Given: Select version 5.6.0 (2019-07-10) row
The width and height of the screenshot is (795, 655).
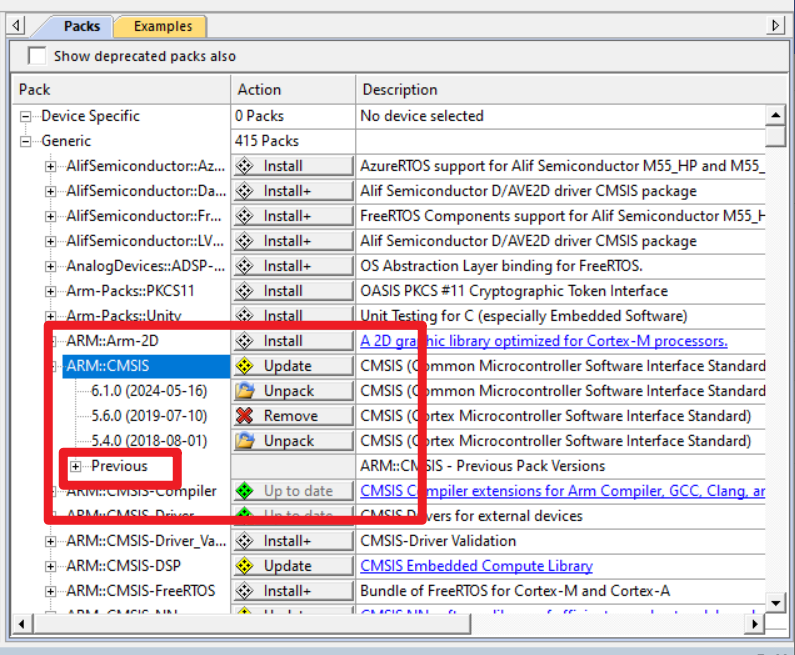Looking at the screenshot, I should click(149, 416).
